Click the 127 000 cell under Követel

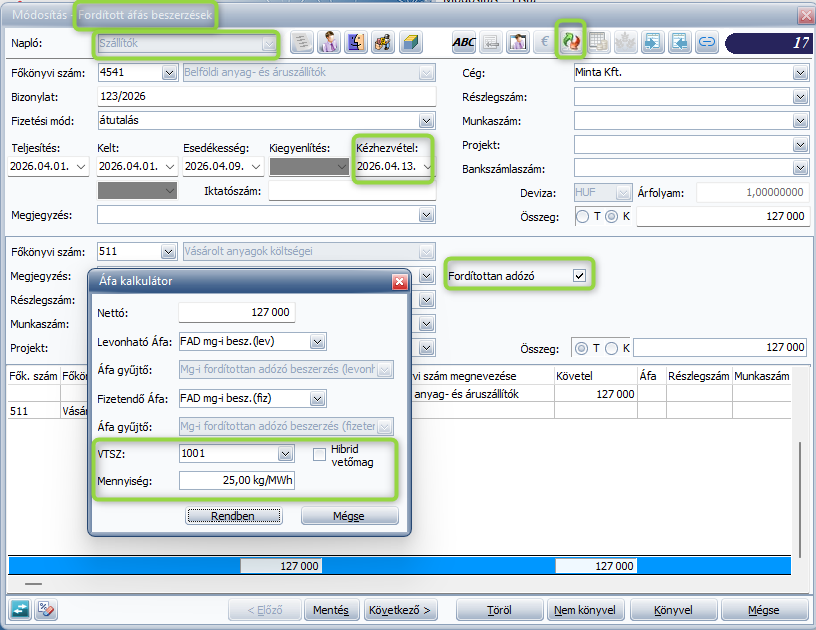(x=595, y=394)
